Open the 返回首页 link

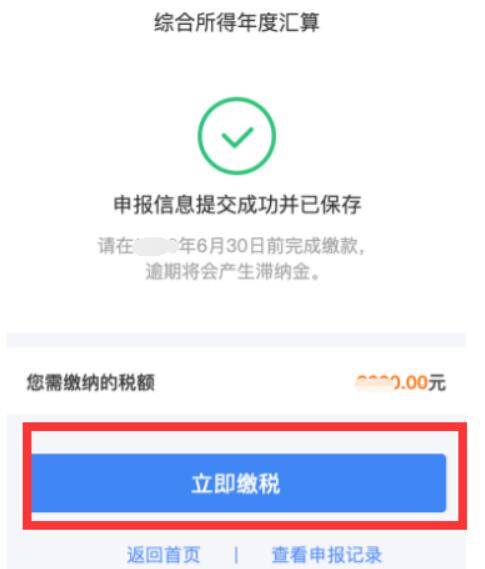click(163, 554)
